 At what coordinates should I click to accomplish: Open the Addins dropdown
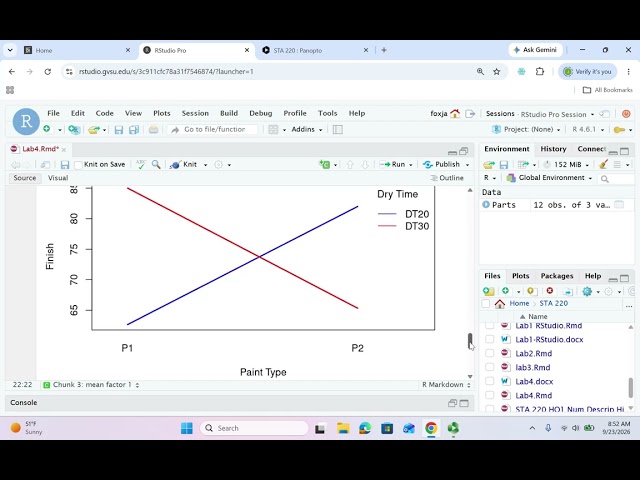tap(307, 129)
